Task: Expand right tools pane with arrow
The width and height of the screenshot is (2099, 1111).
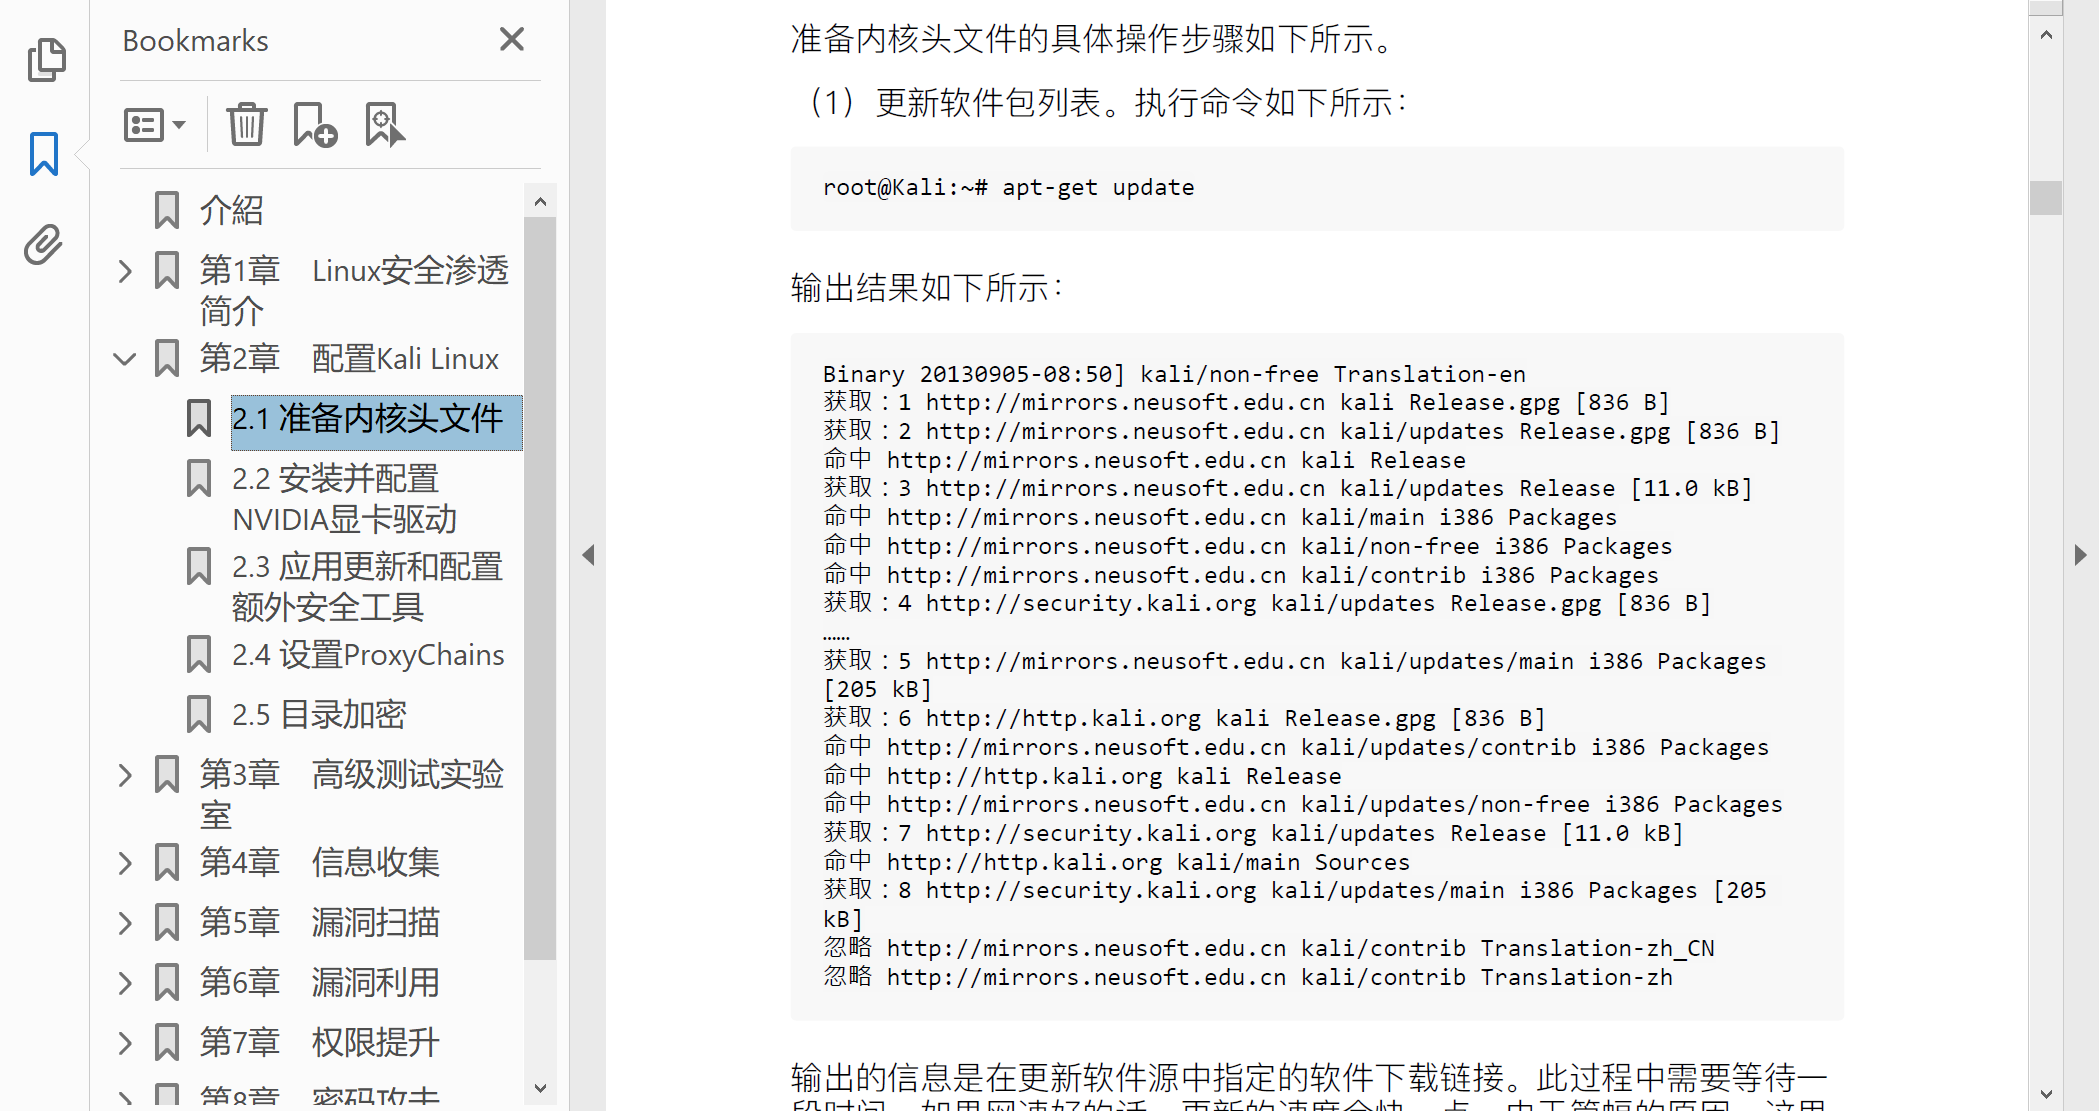Action: click(2080, 555)
